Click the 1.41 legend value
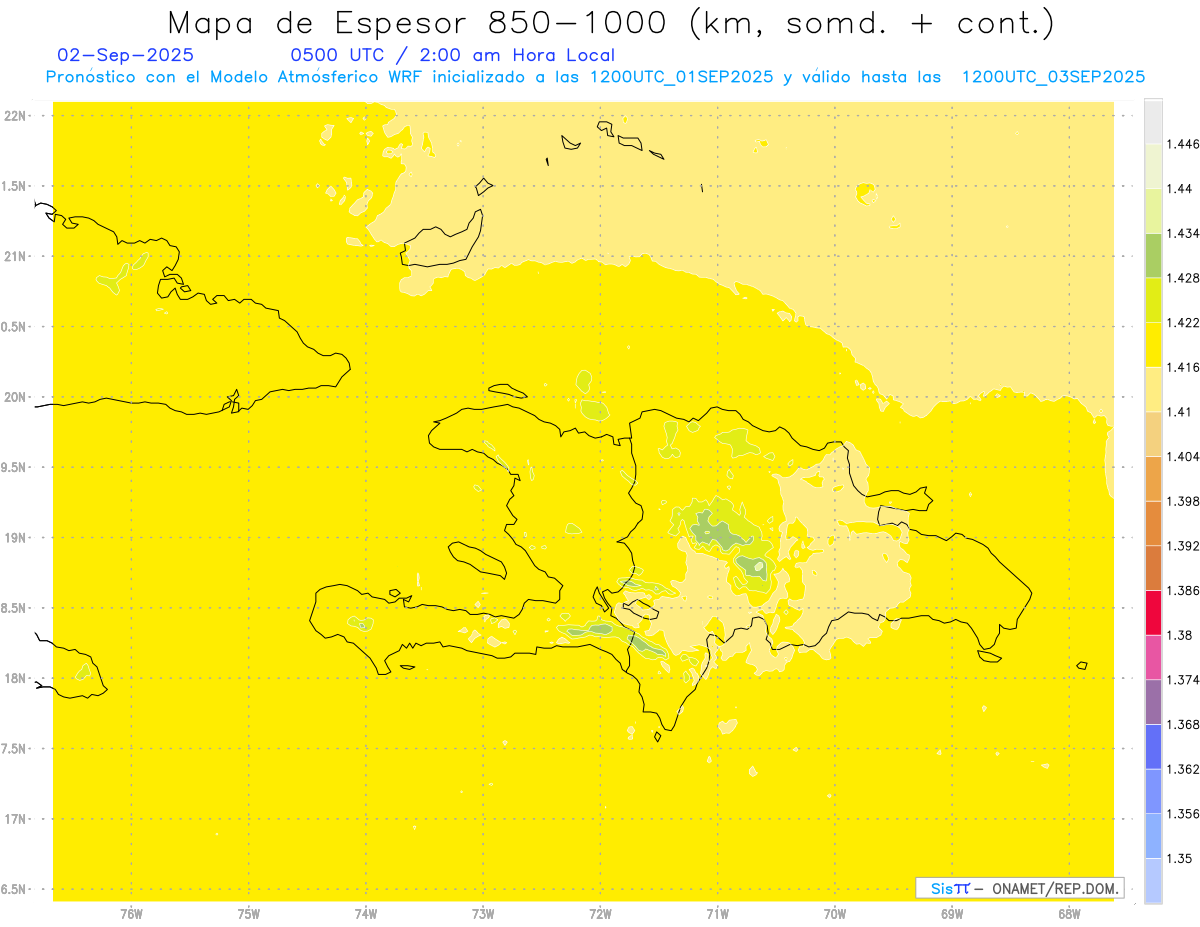The height and width of the screenshot is (927, 1200). [1180, 411]
